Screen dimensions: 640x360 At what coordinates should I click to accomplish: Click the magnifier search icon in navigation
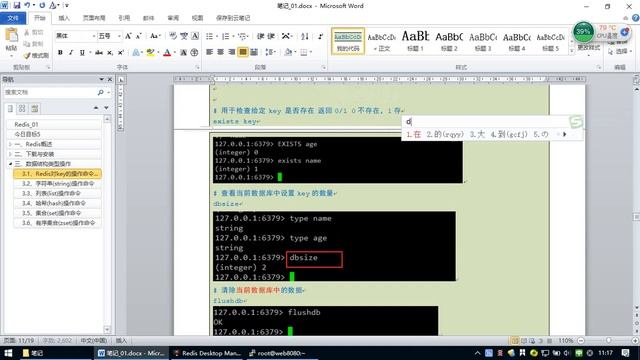[100, 92]
